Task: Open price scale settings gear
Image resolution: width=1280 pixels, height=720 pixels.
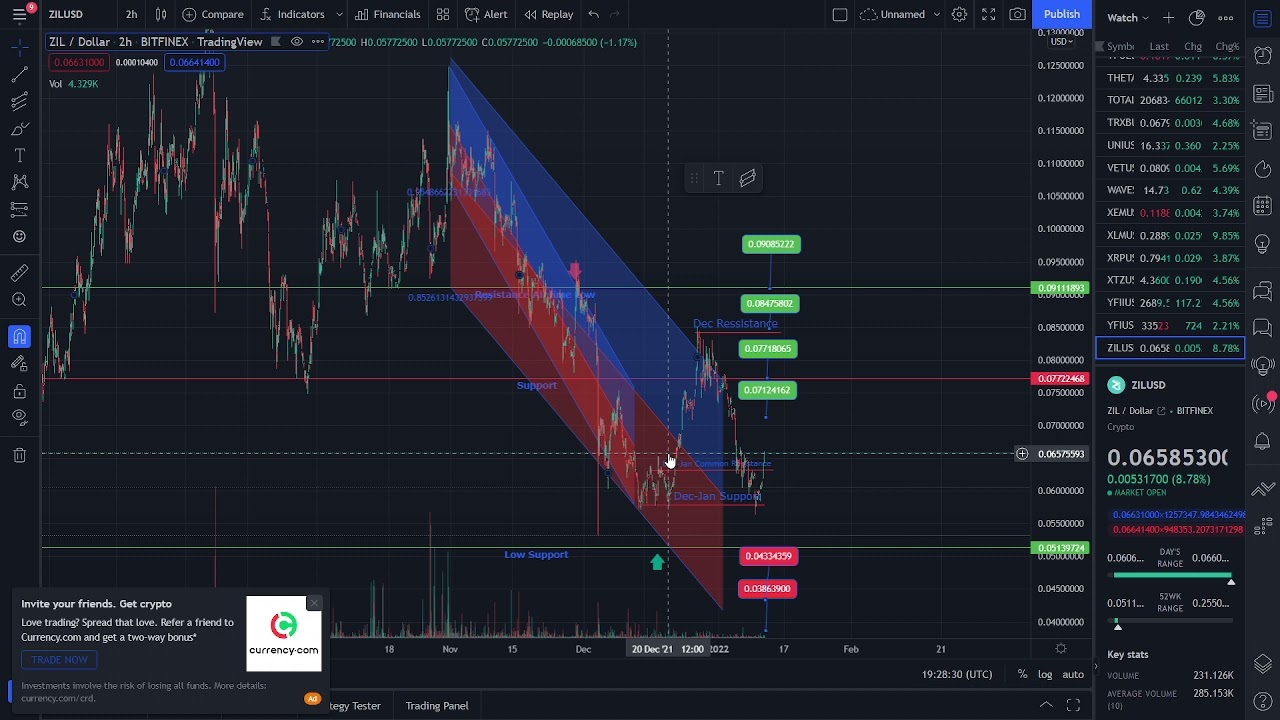Action: click(1061, 649)
